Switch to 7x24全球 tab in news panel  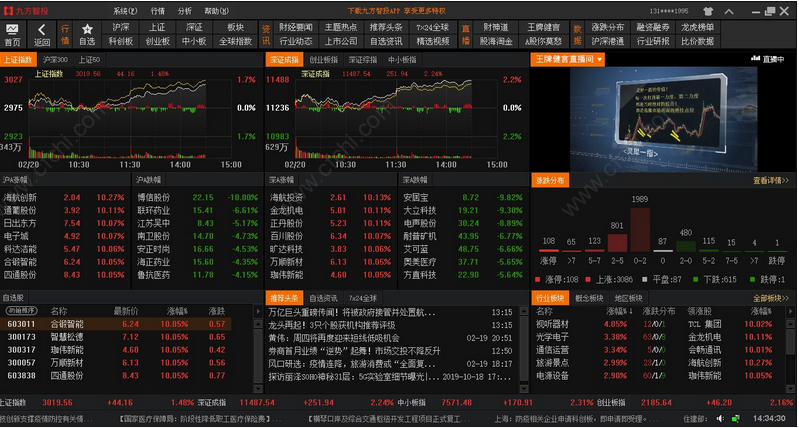coord(363,298)
